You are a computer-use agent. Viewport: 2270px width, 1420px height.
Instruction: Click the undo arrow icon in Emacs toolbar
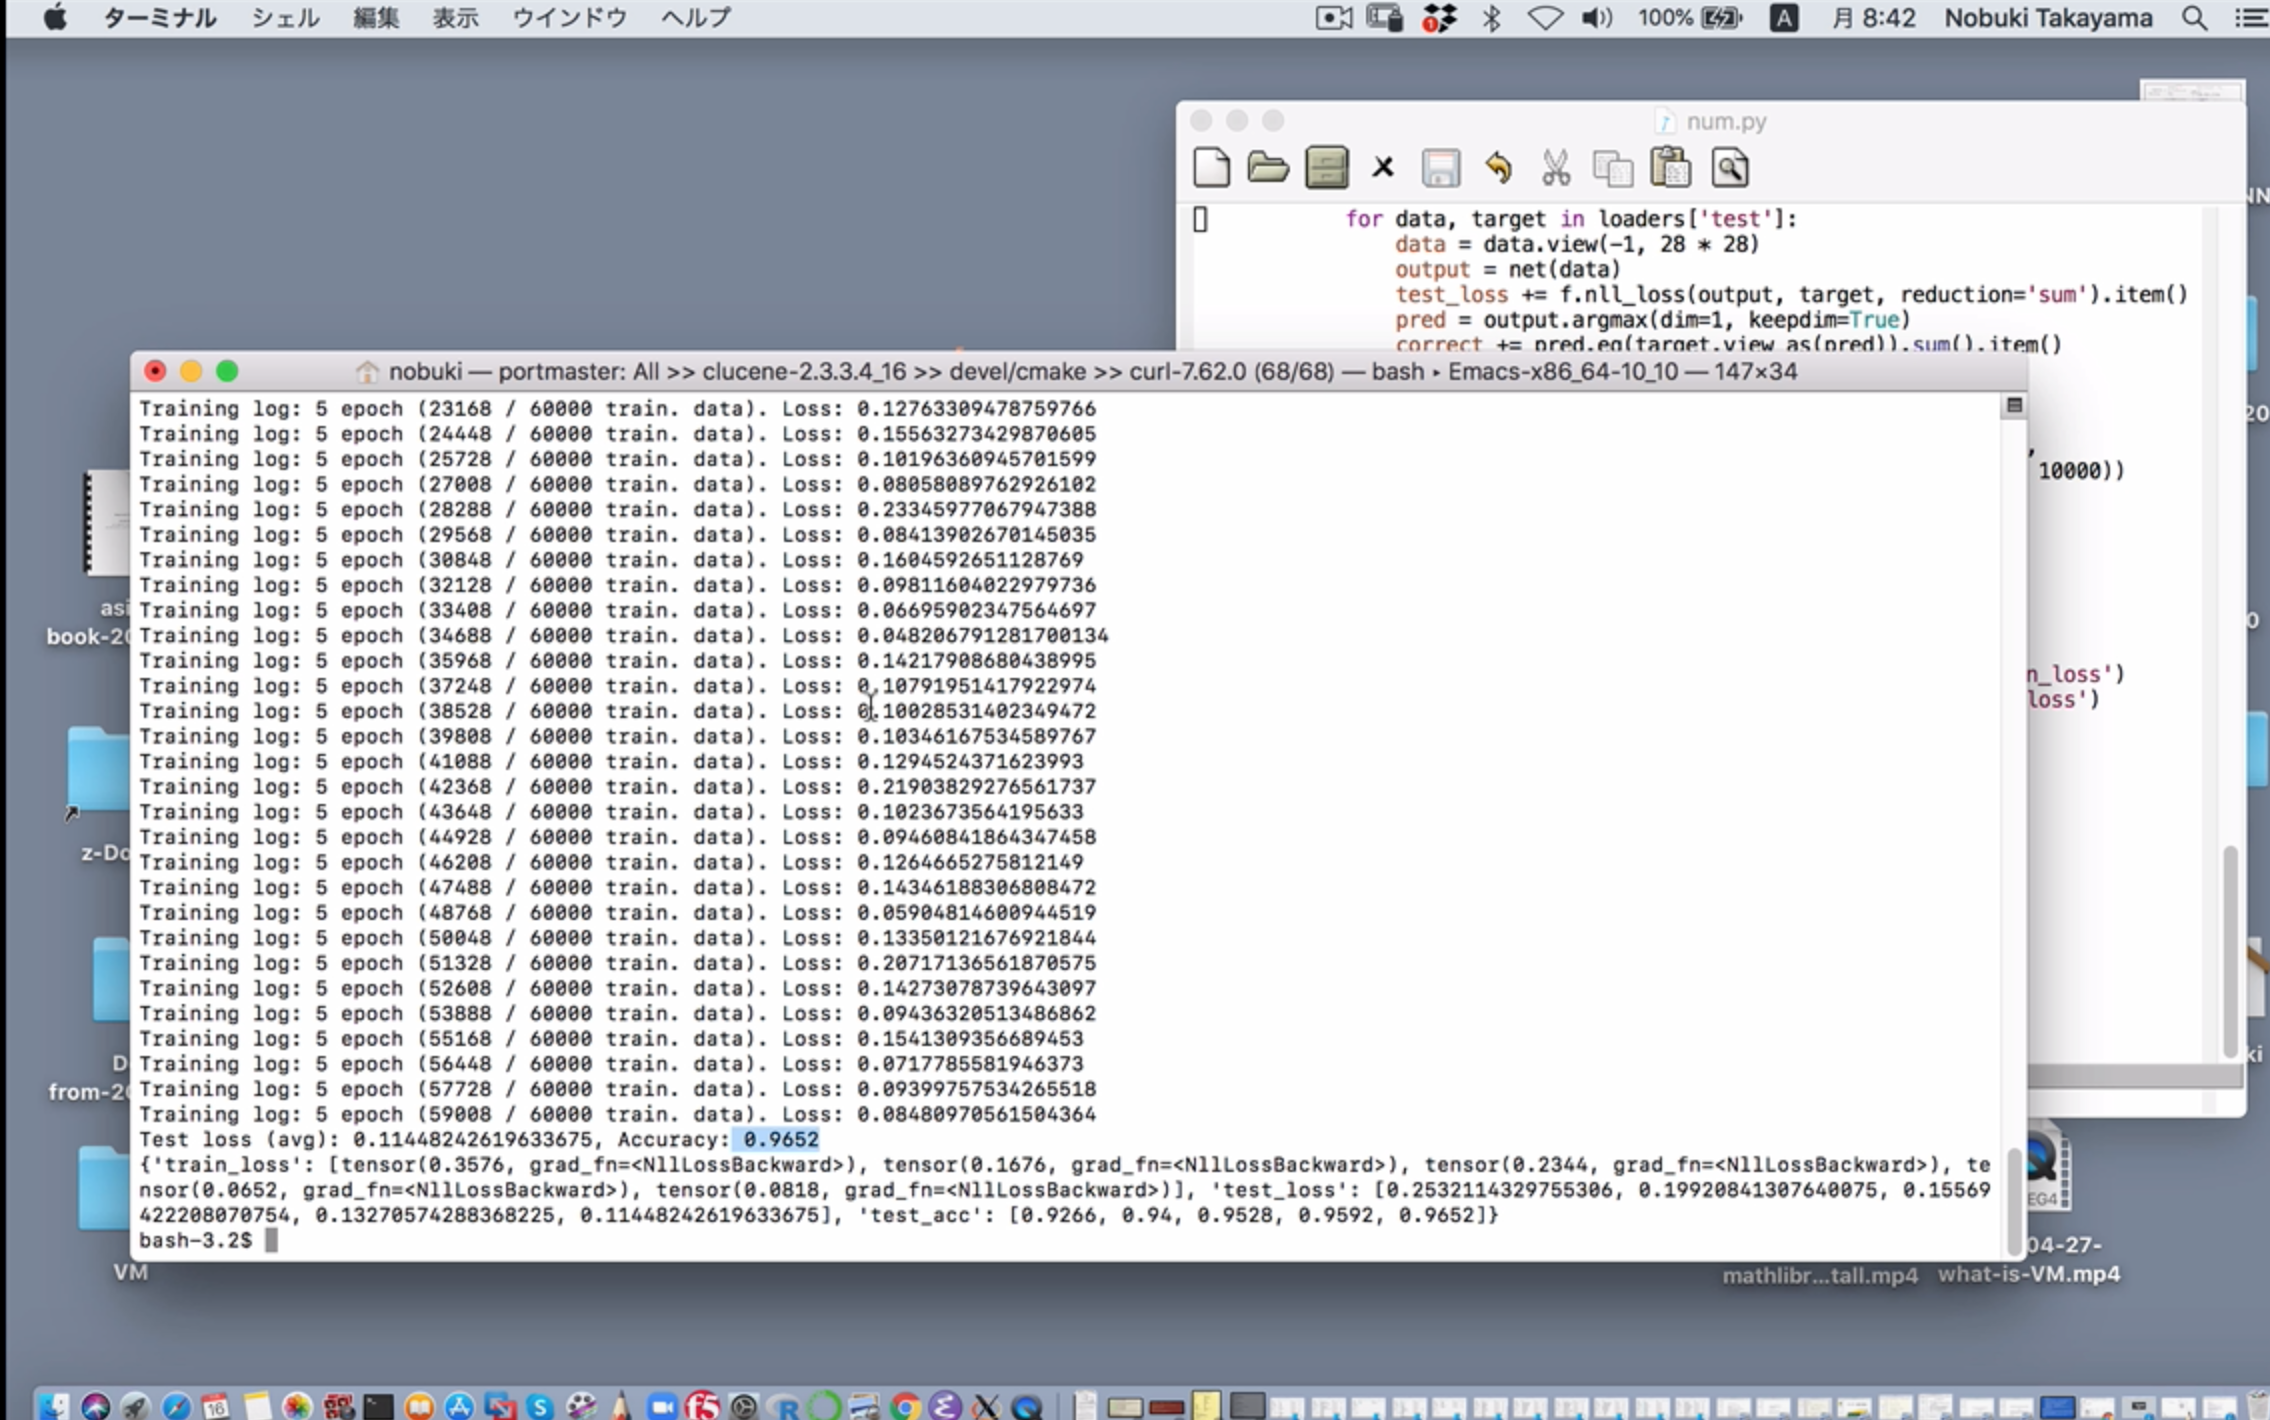tap(1498, 167)
